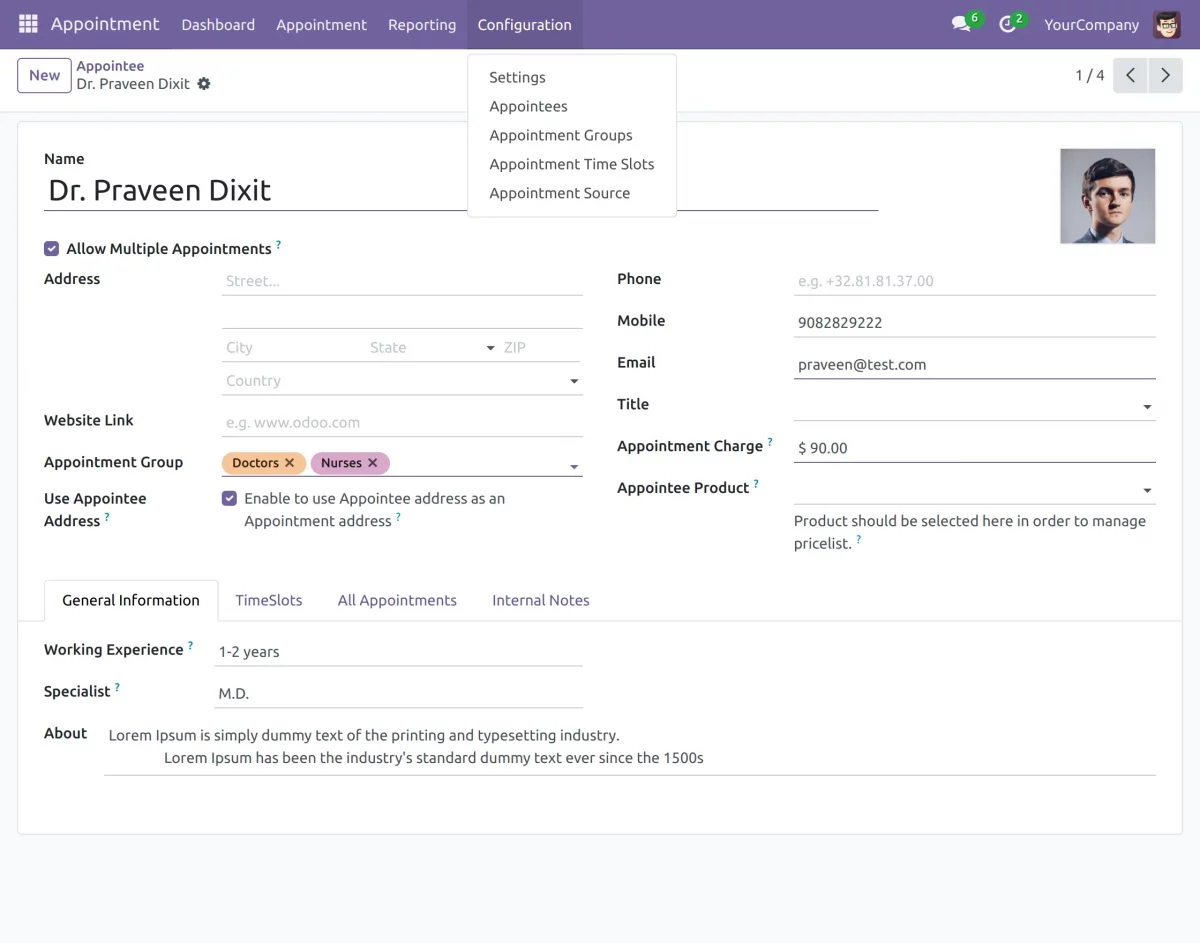Click the user avatar in the top bar

click(1167, 24)
